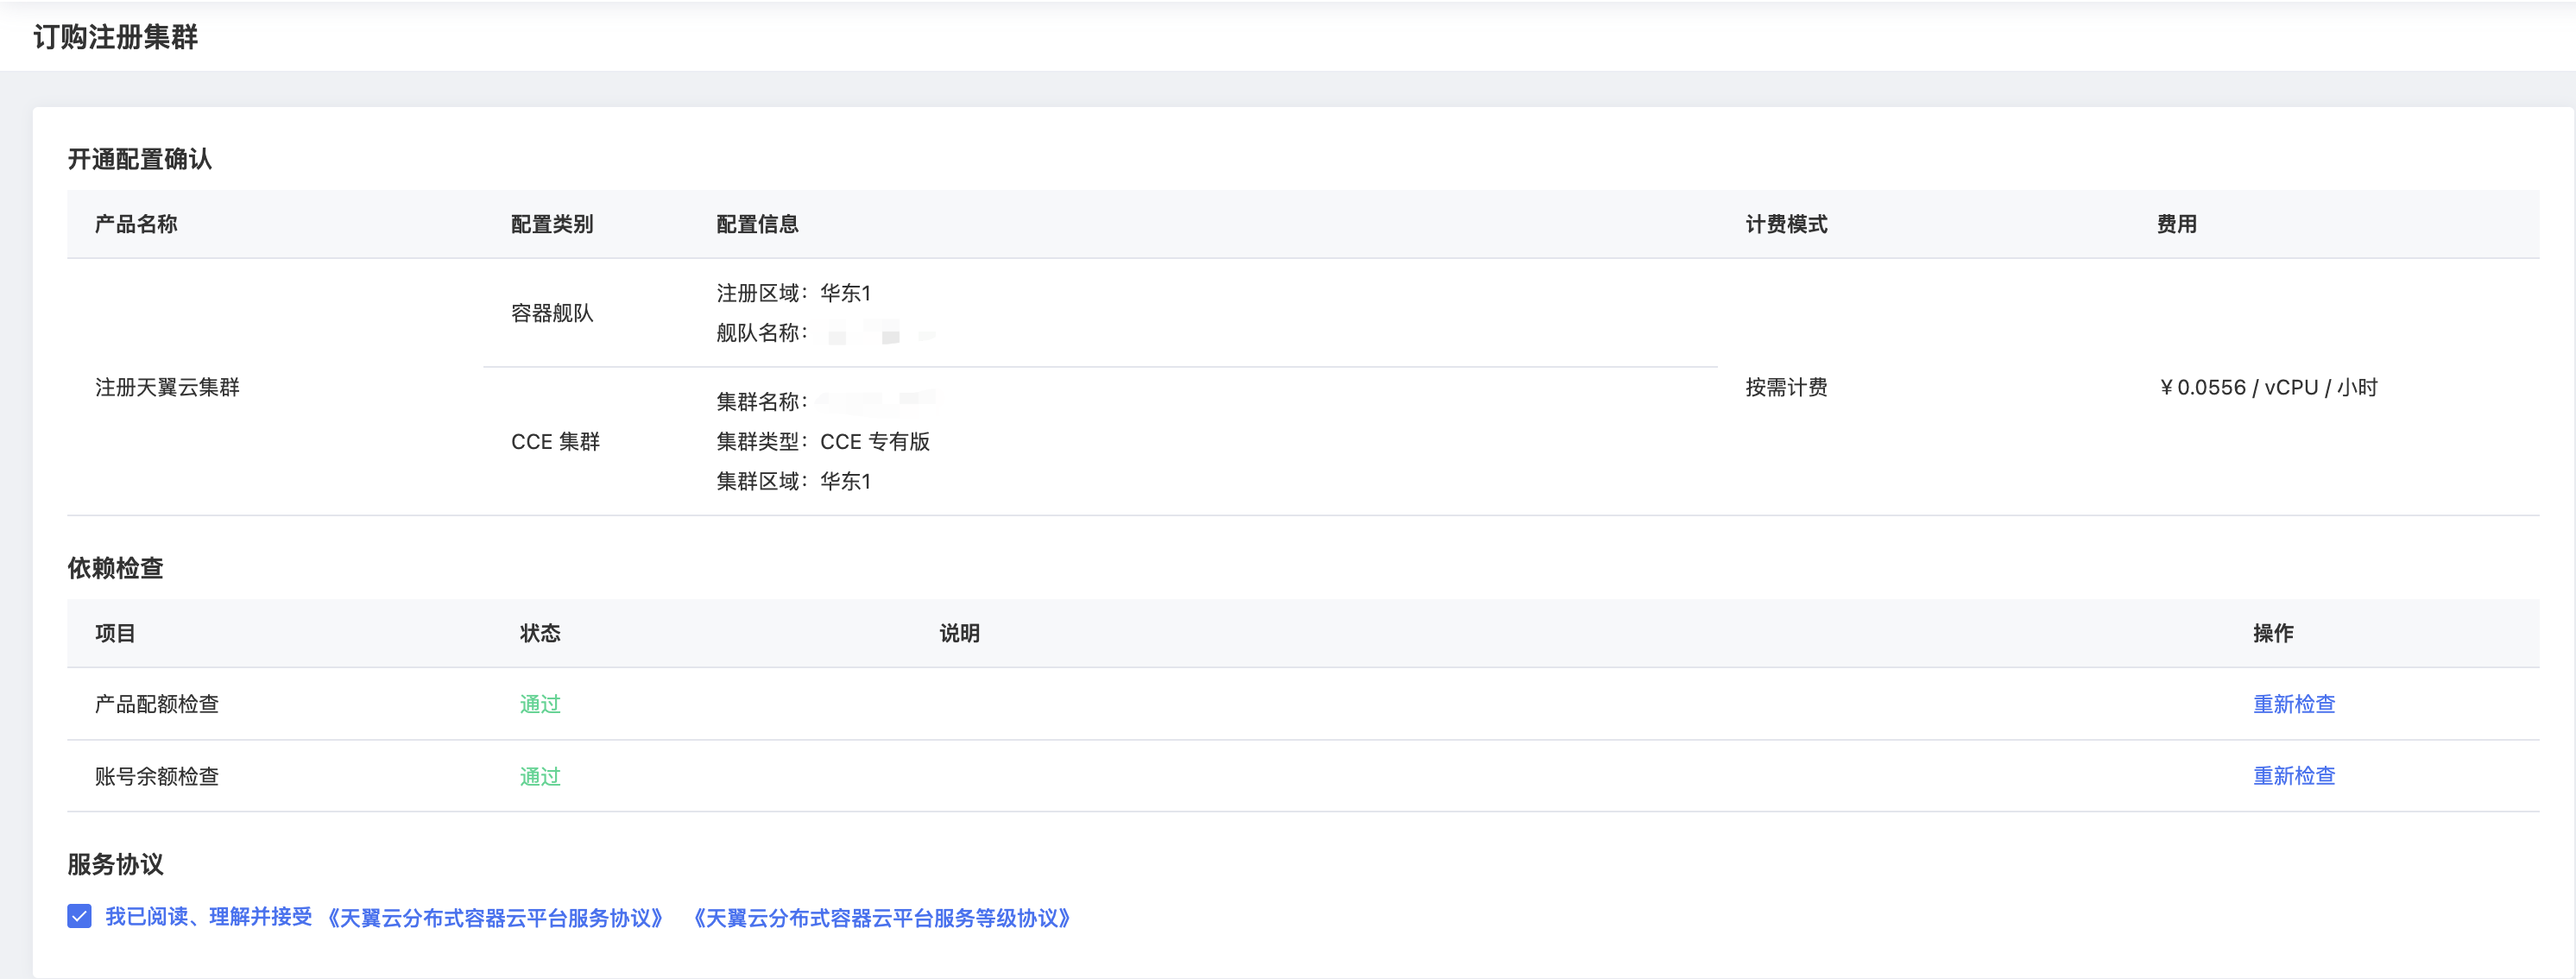Image resolution: width=2576 pixels, height=979 pixels.
Task: Click the 依赖检查 section heading
Action: pos(115,568)
